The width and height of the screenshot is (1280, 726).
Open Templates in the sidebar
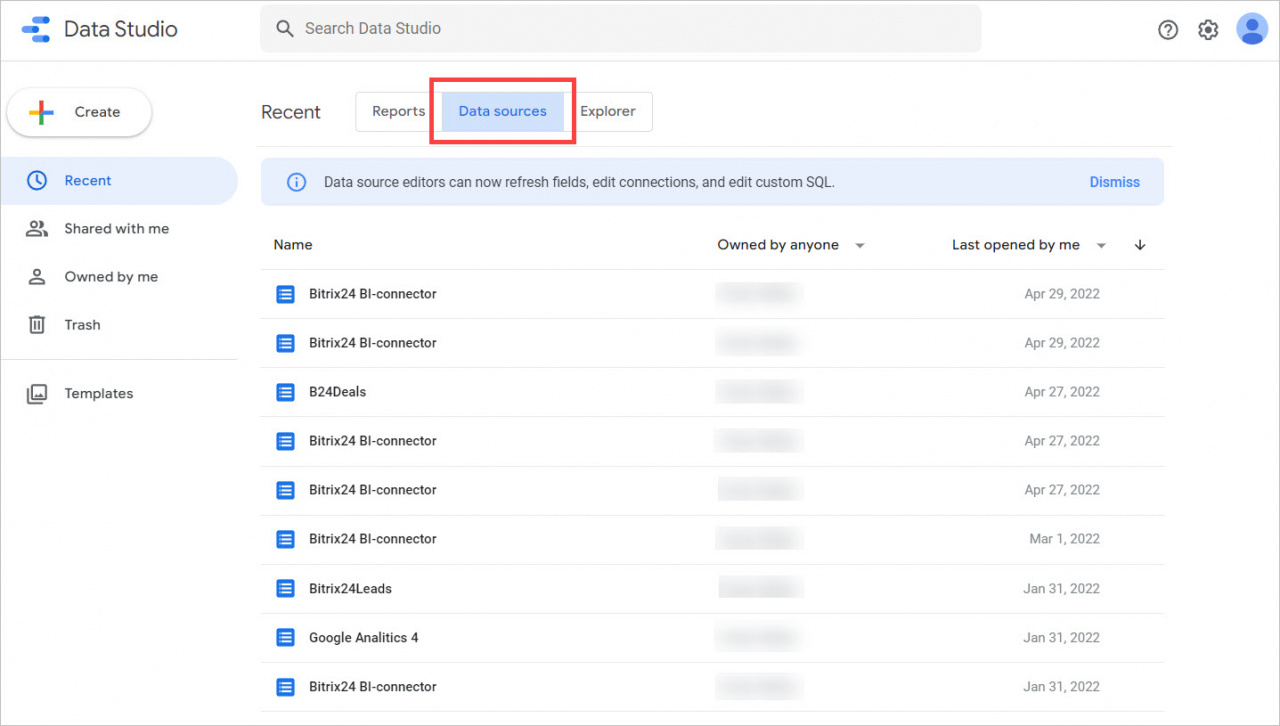[119, 394]
